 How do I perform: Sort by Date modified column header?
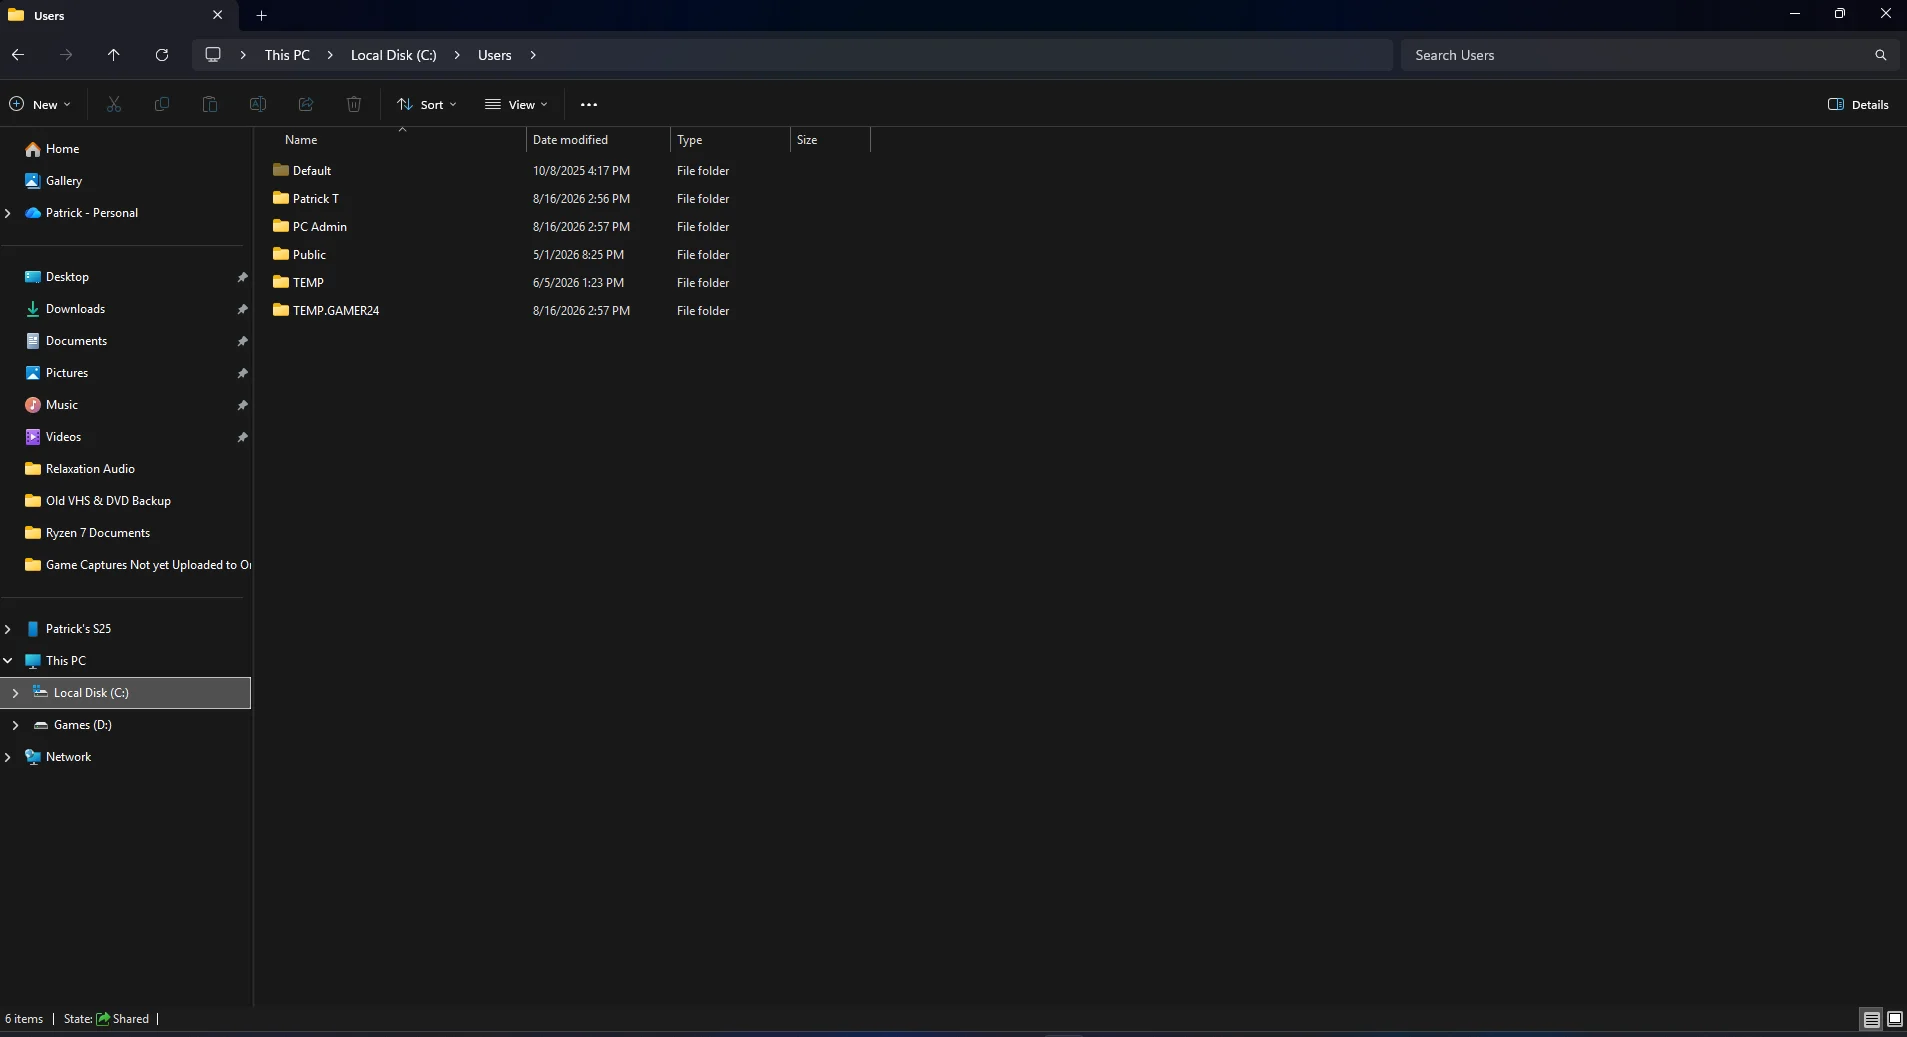(598, 140)
